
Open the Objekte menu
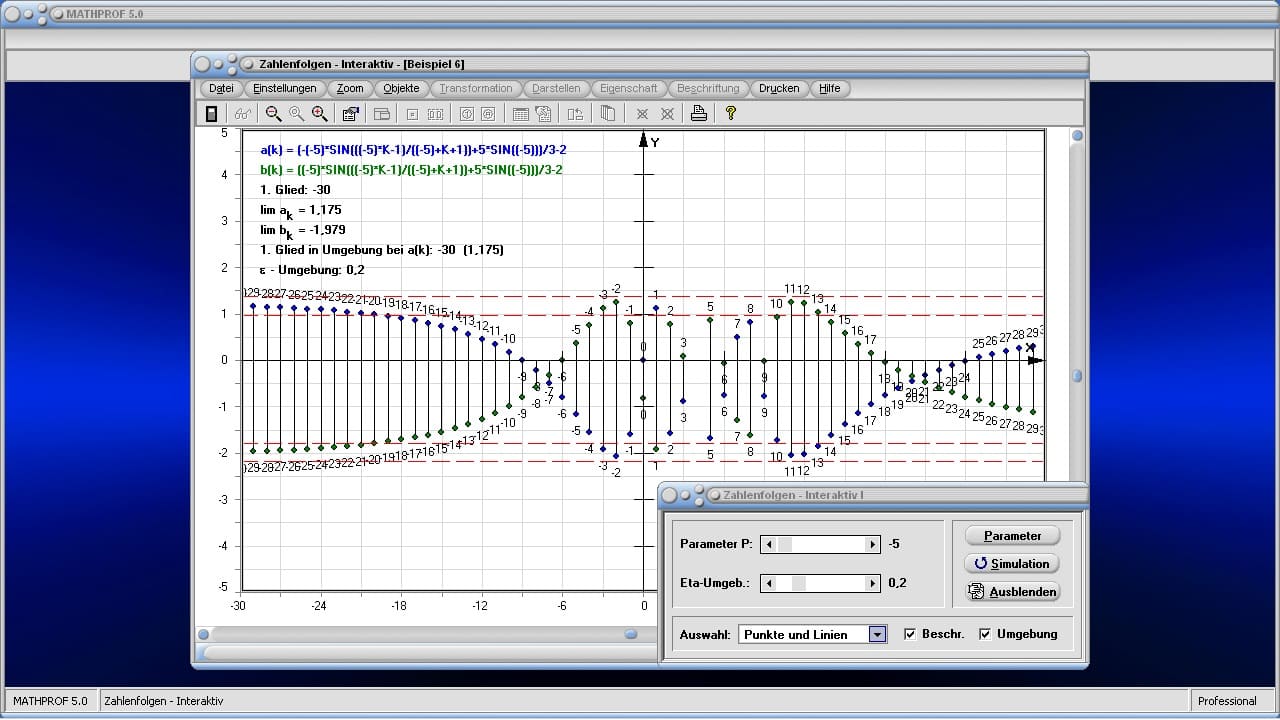point(401,88)
